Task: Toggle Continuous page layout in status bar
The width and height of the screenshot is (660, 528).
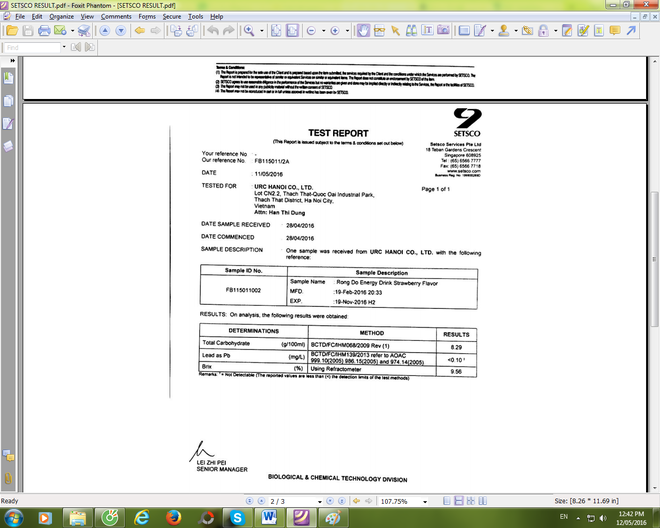Action: [x=459, y=501]
